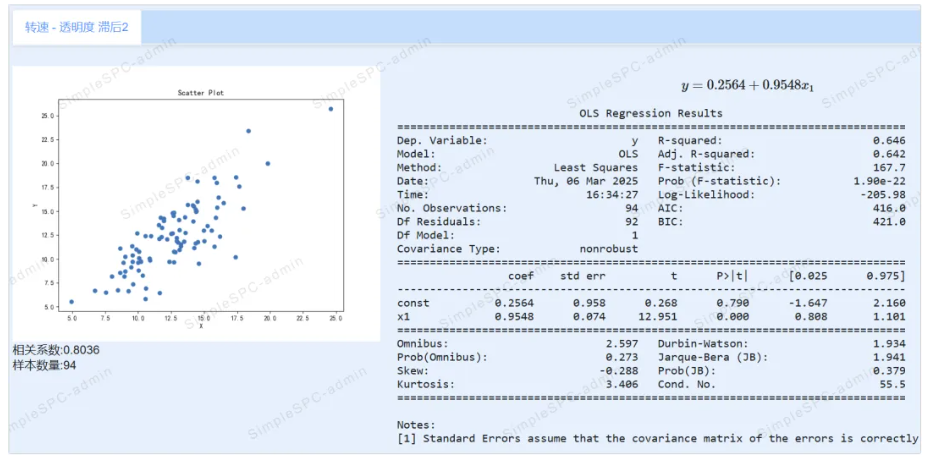Click the const coefficient row
925x459 pixels.
(x=650, y=303)
